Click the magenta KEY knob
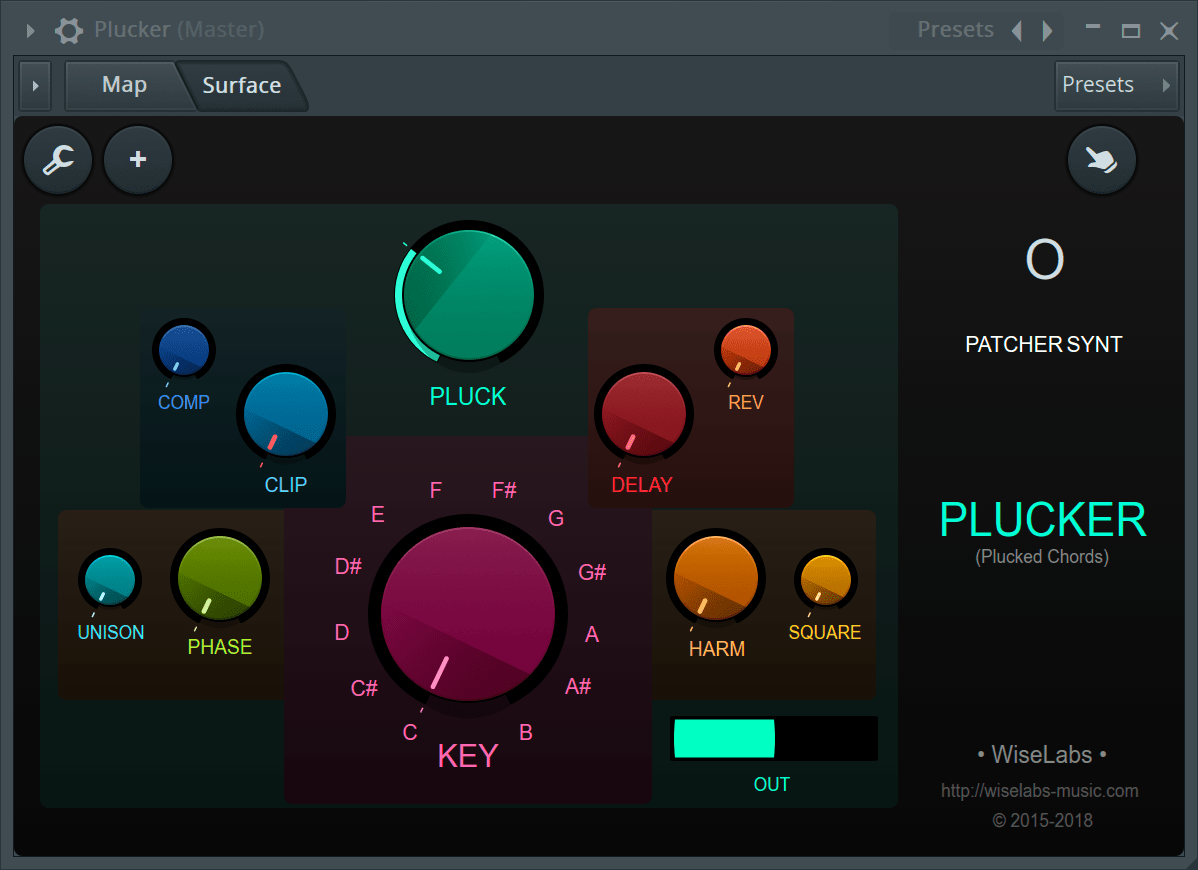Image resolution: width=1198 pixels, height=870 pixels. tap(468, 615)
